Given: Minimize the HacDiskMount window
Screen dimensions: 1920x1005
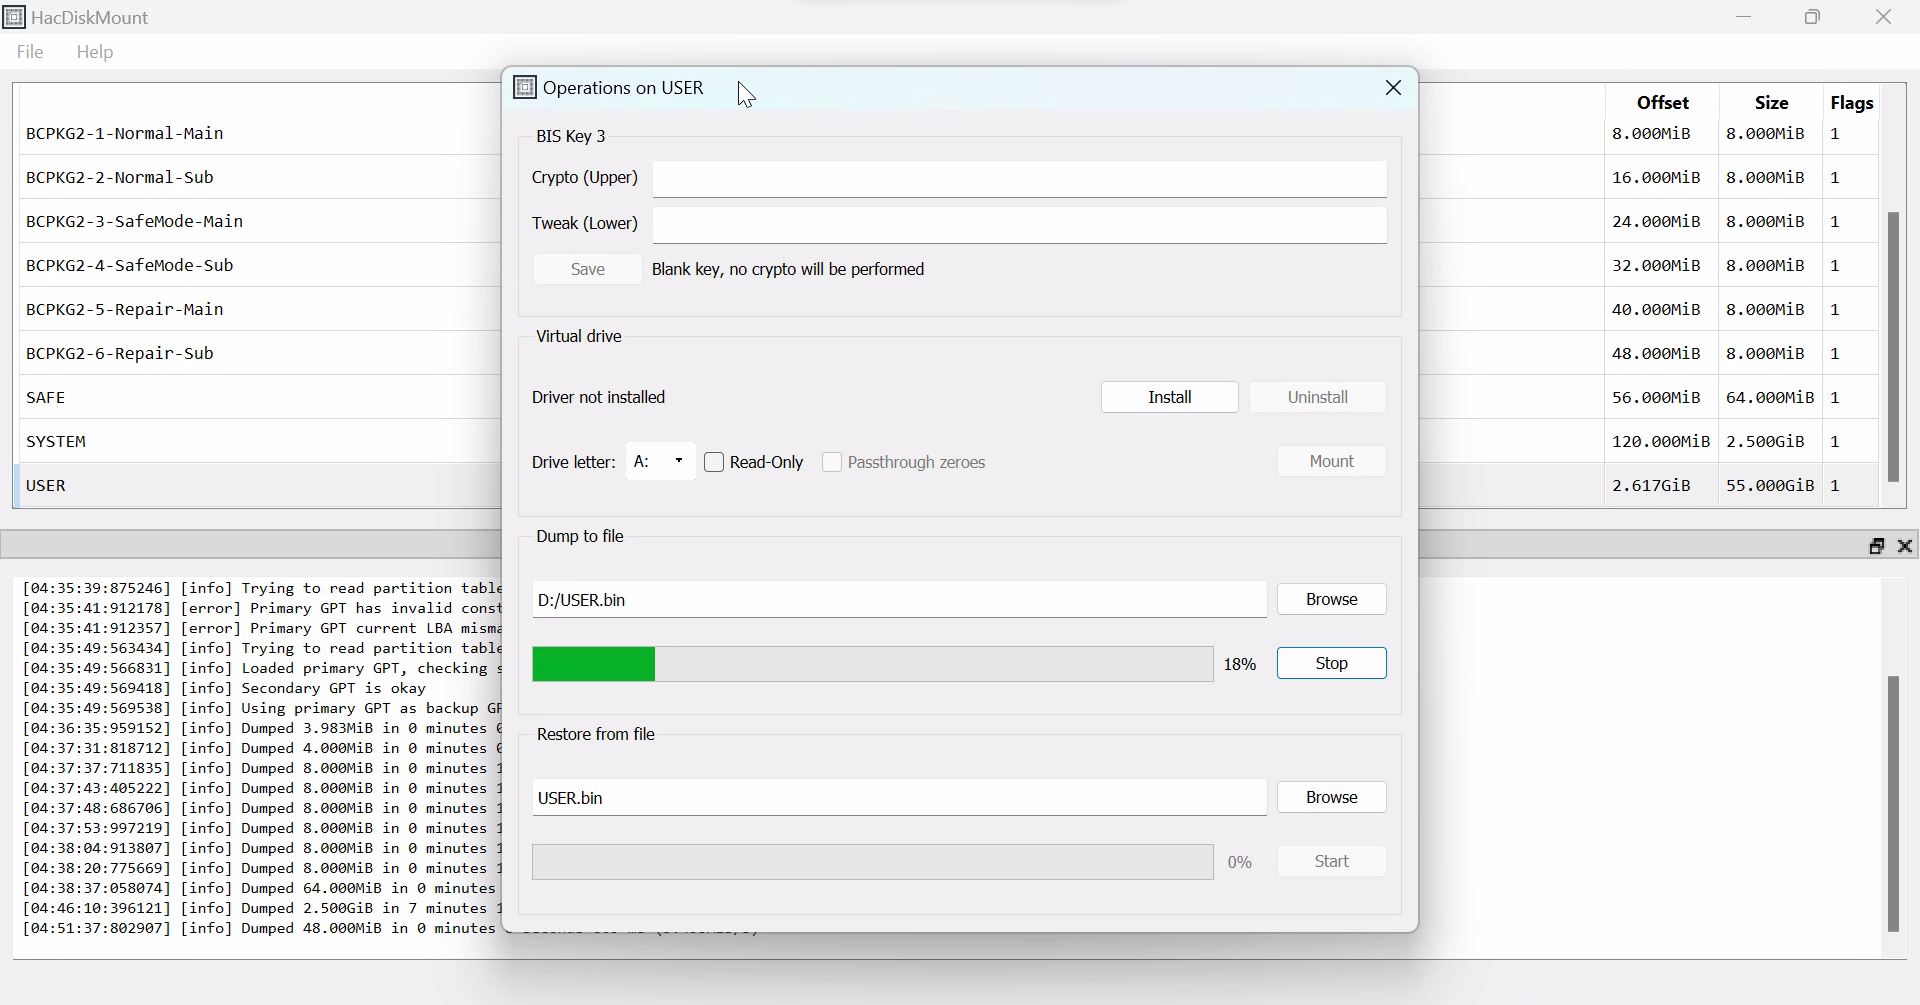Looking at the screenshot, I should [1744, 17].
